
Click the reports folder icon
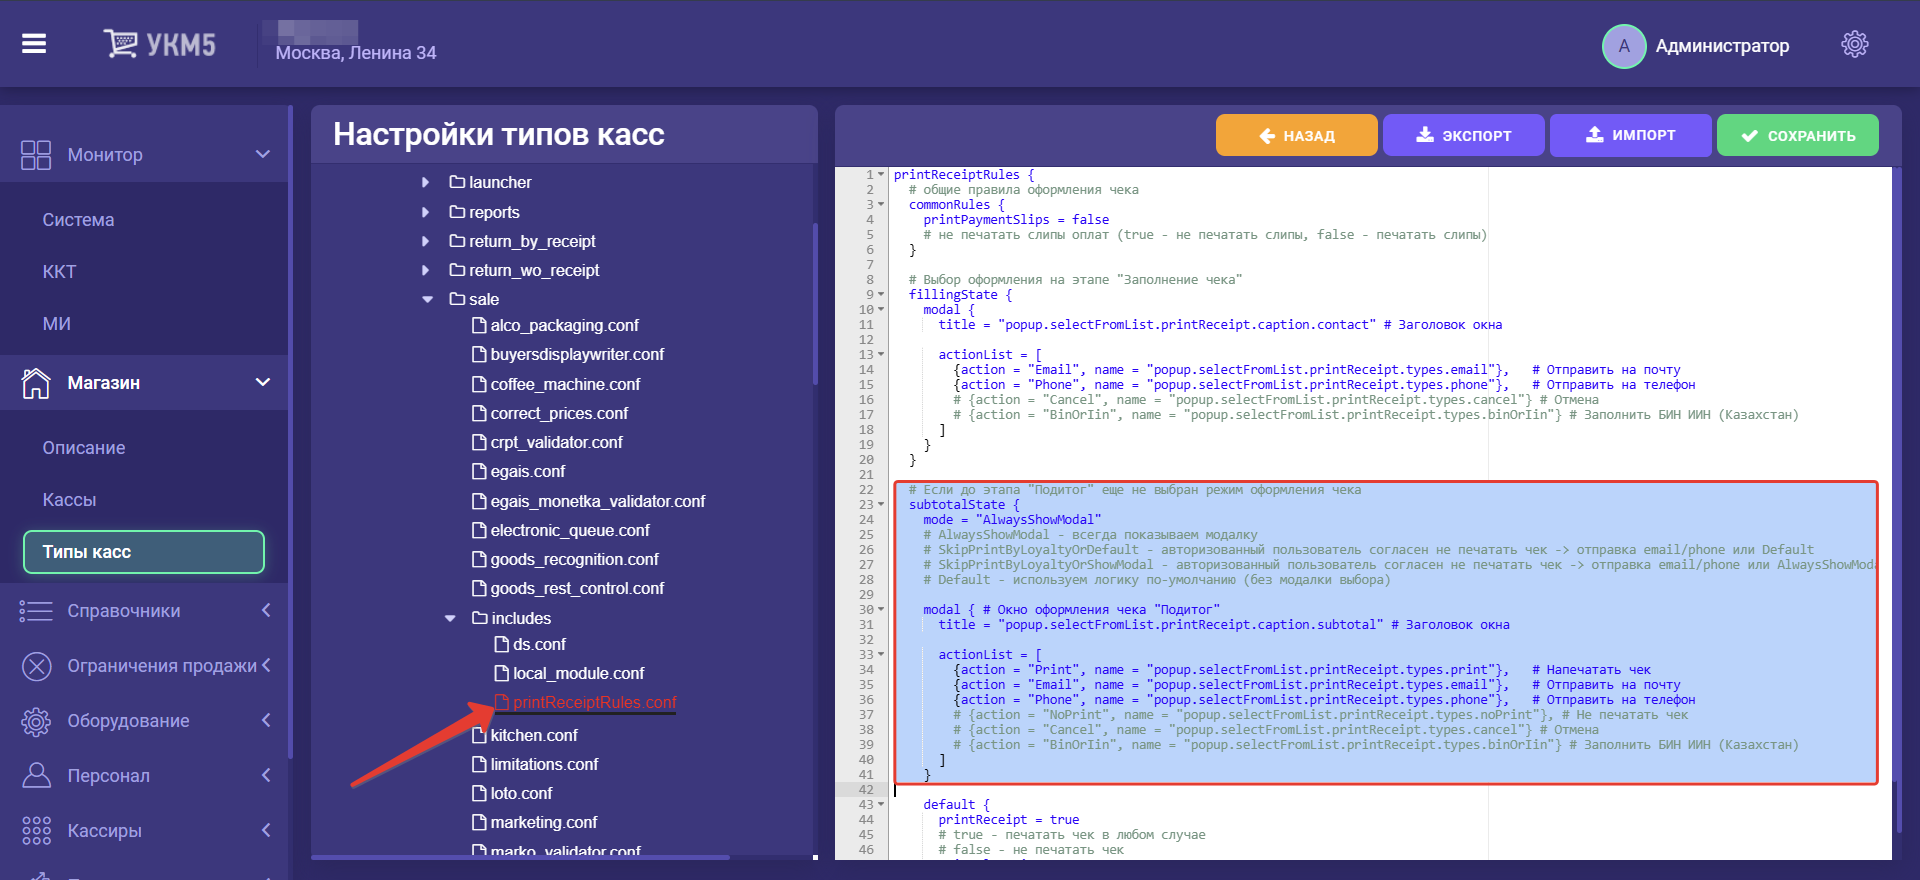[x=457, y=212]
